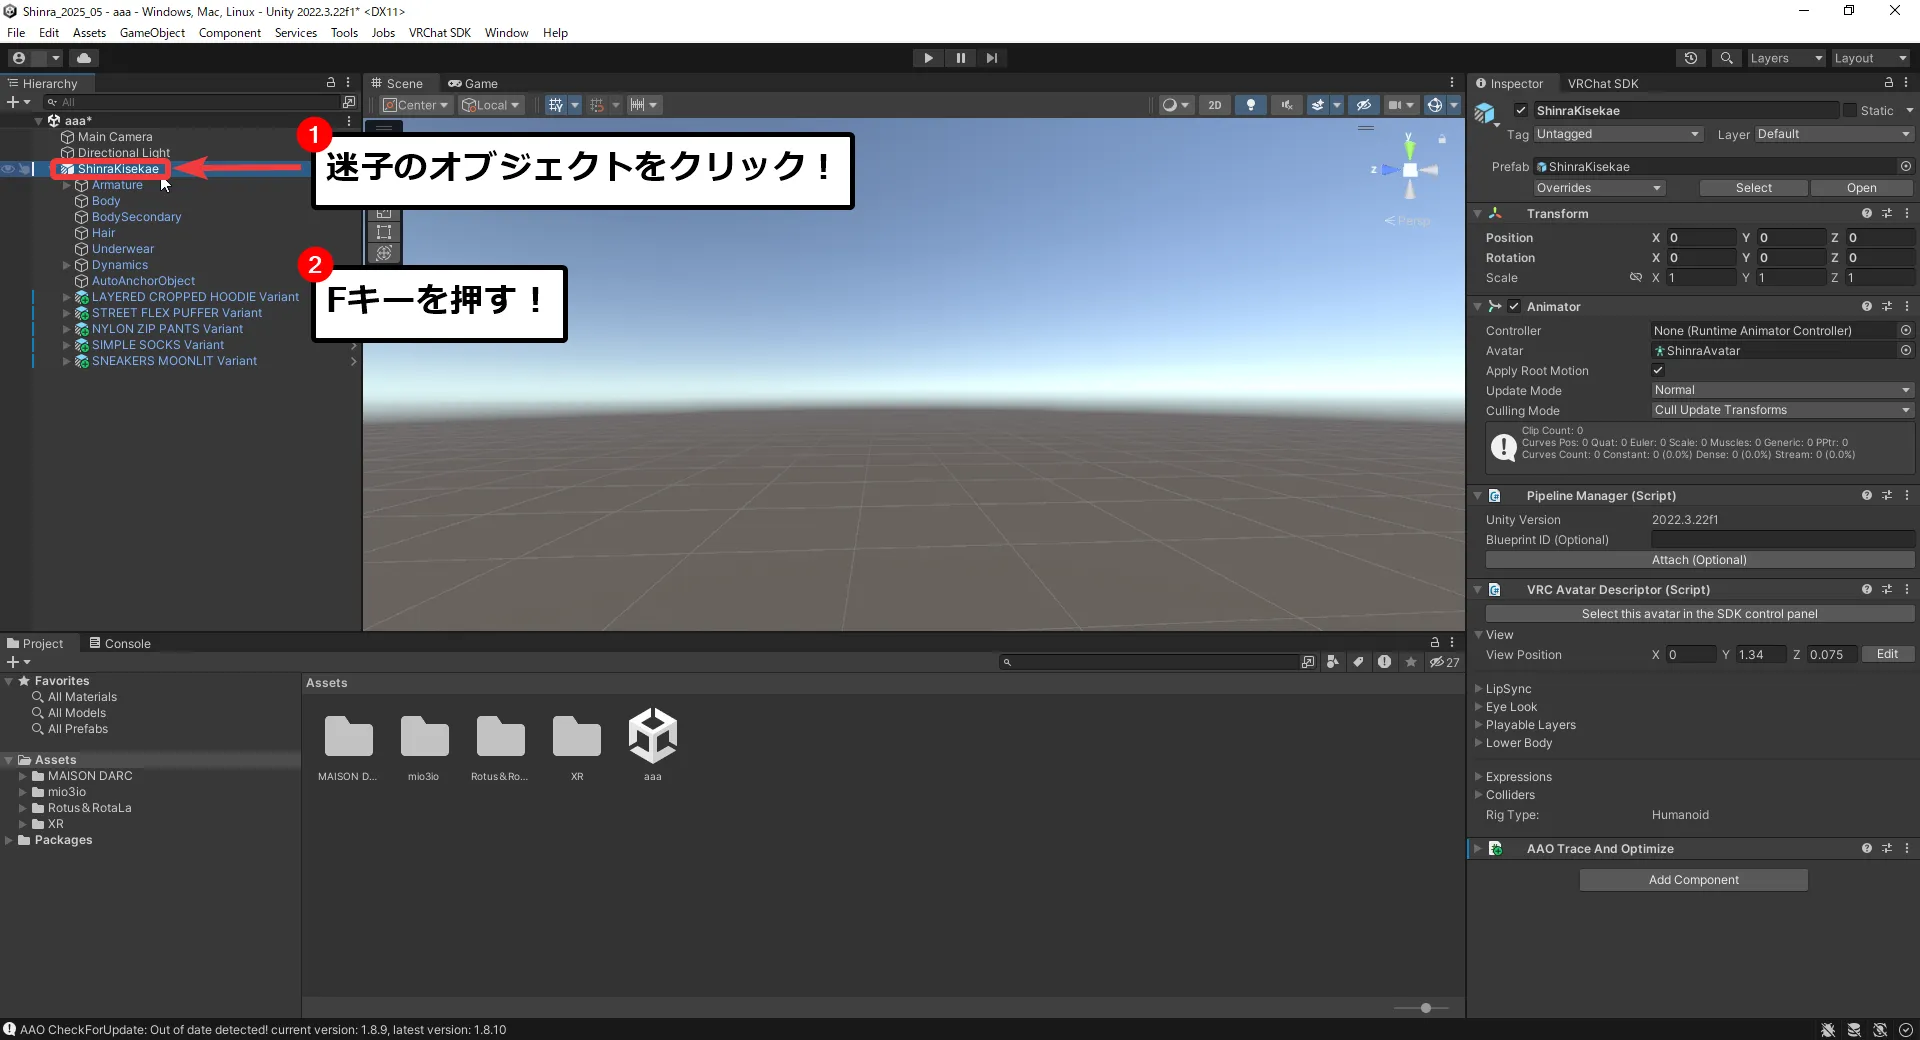Expand the Playable Layers section
This screenshot has height=1040, width=1920.
[x=1479, y=725]
